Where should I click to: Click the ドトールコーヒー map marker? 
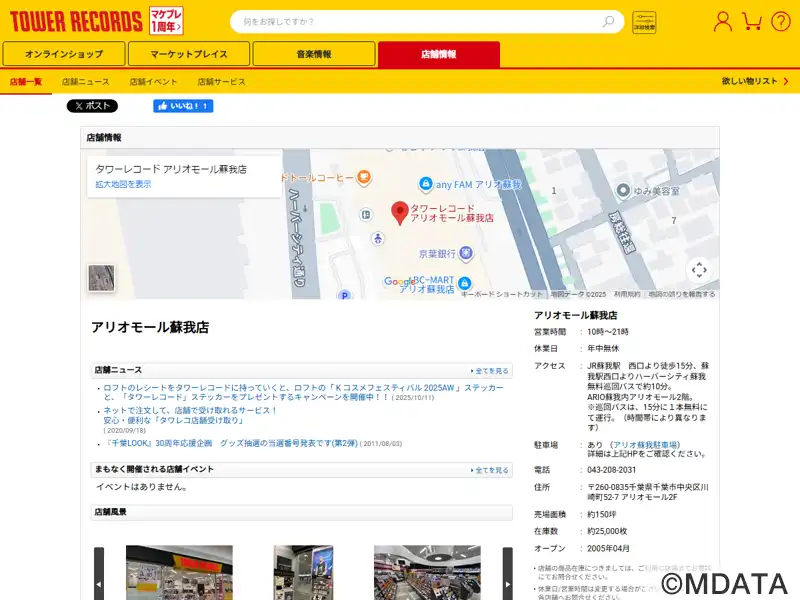pyautogui.click(x=363, y=178)
